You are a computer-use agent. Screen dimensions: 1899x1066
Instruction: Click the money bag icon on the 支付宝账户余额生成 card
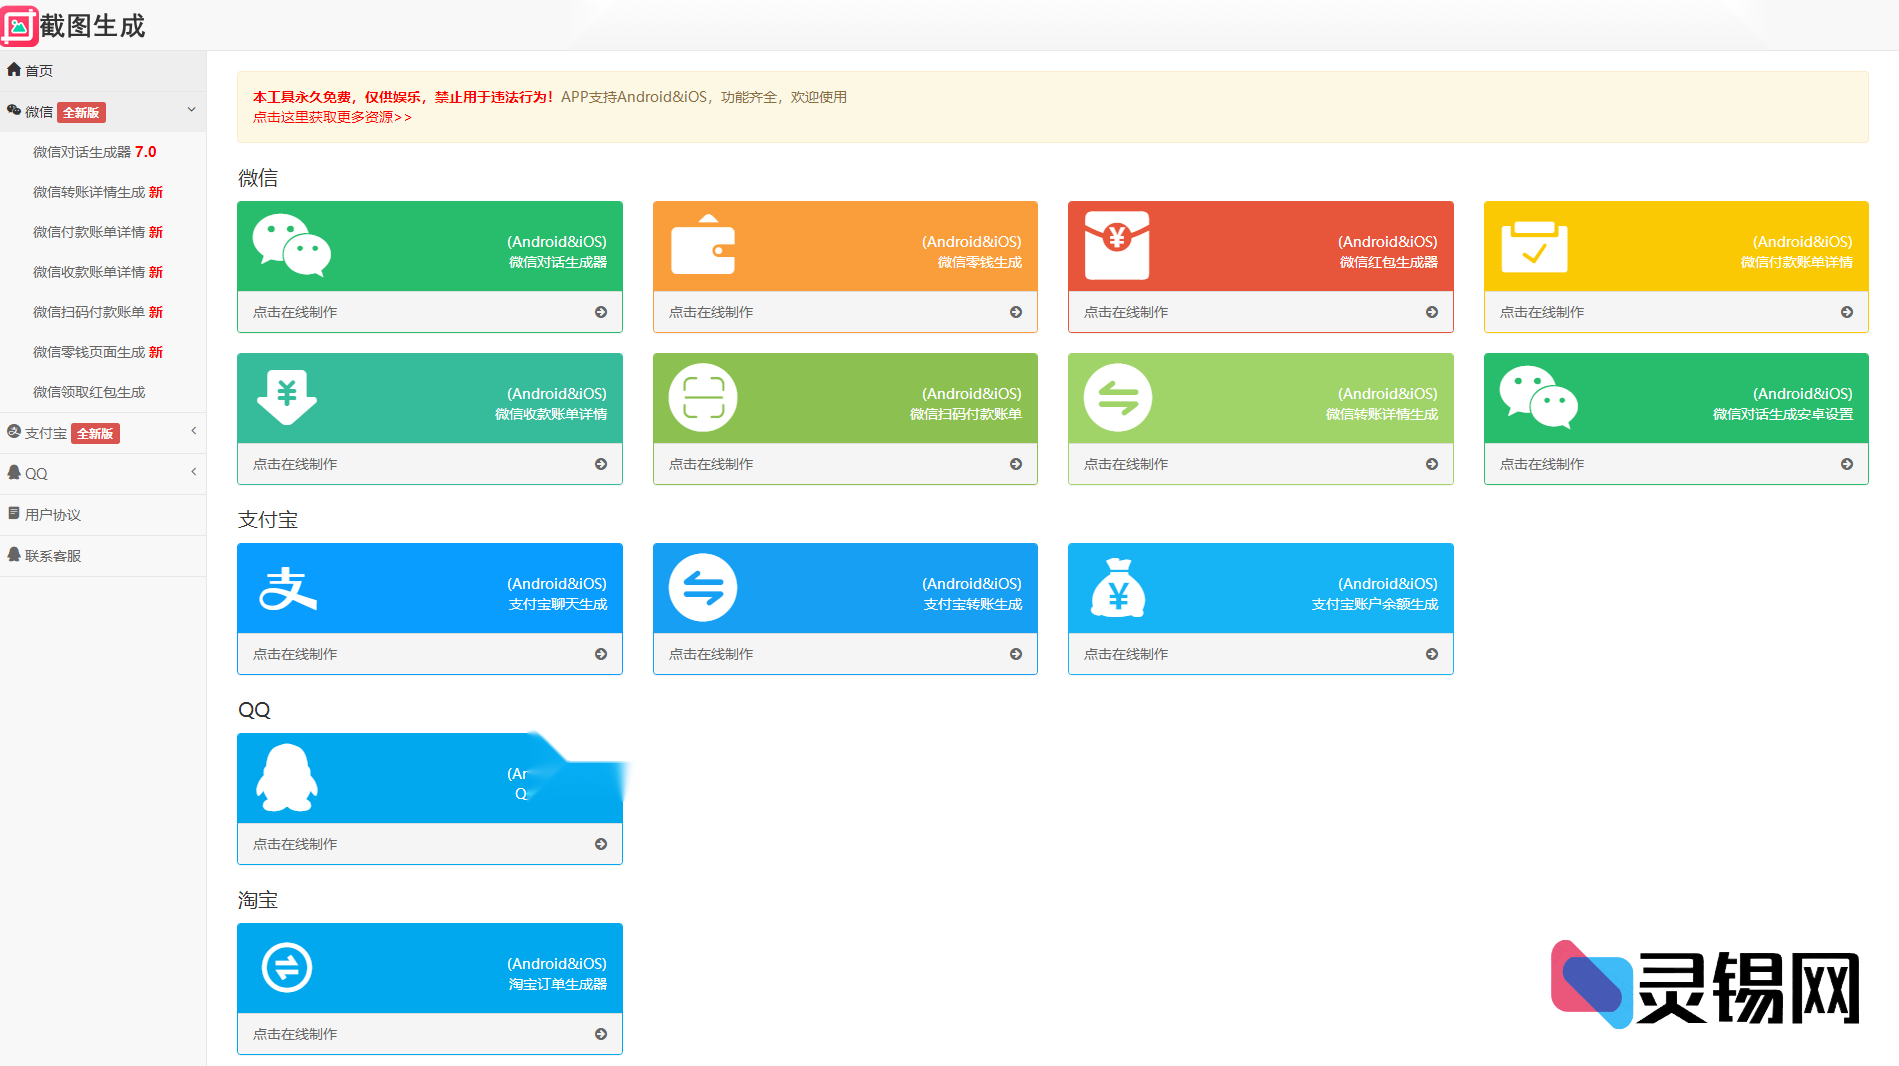point(1118,588)
